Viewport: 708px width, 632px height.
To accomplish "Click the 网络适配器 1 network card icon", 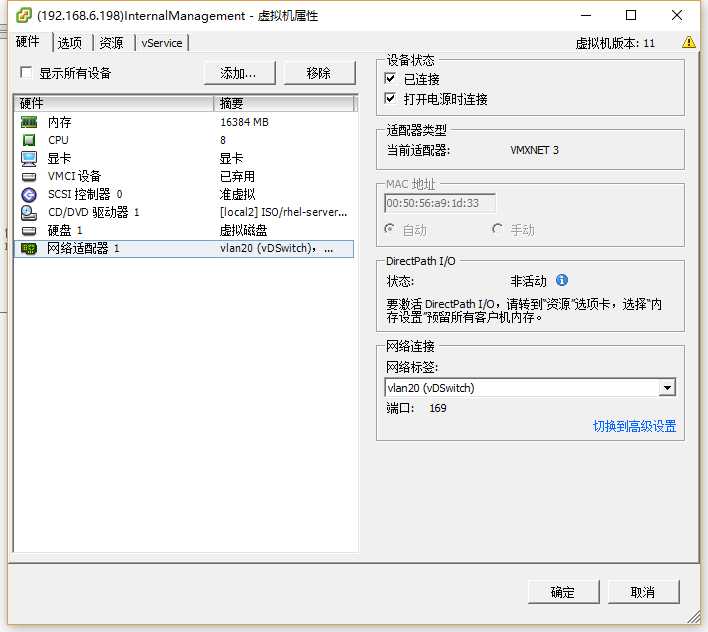I will (29, 249).
